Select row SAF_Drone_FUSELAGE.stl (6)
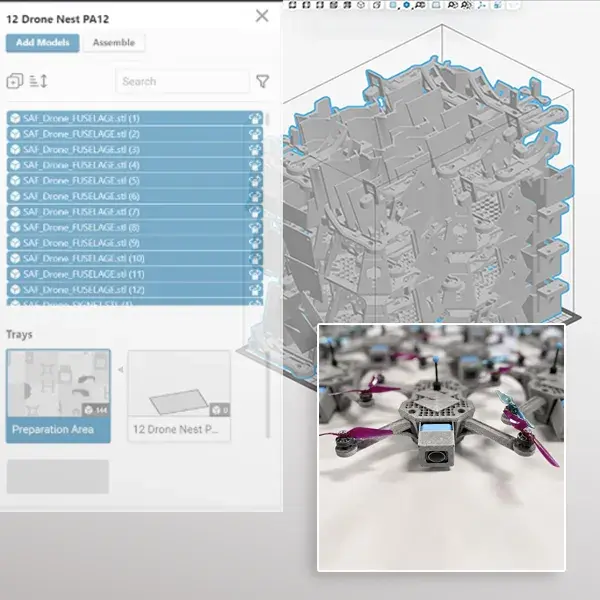Image resolution: width=600 pixels, height=600 pixels. [135, 196]
